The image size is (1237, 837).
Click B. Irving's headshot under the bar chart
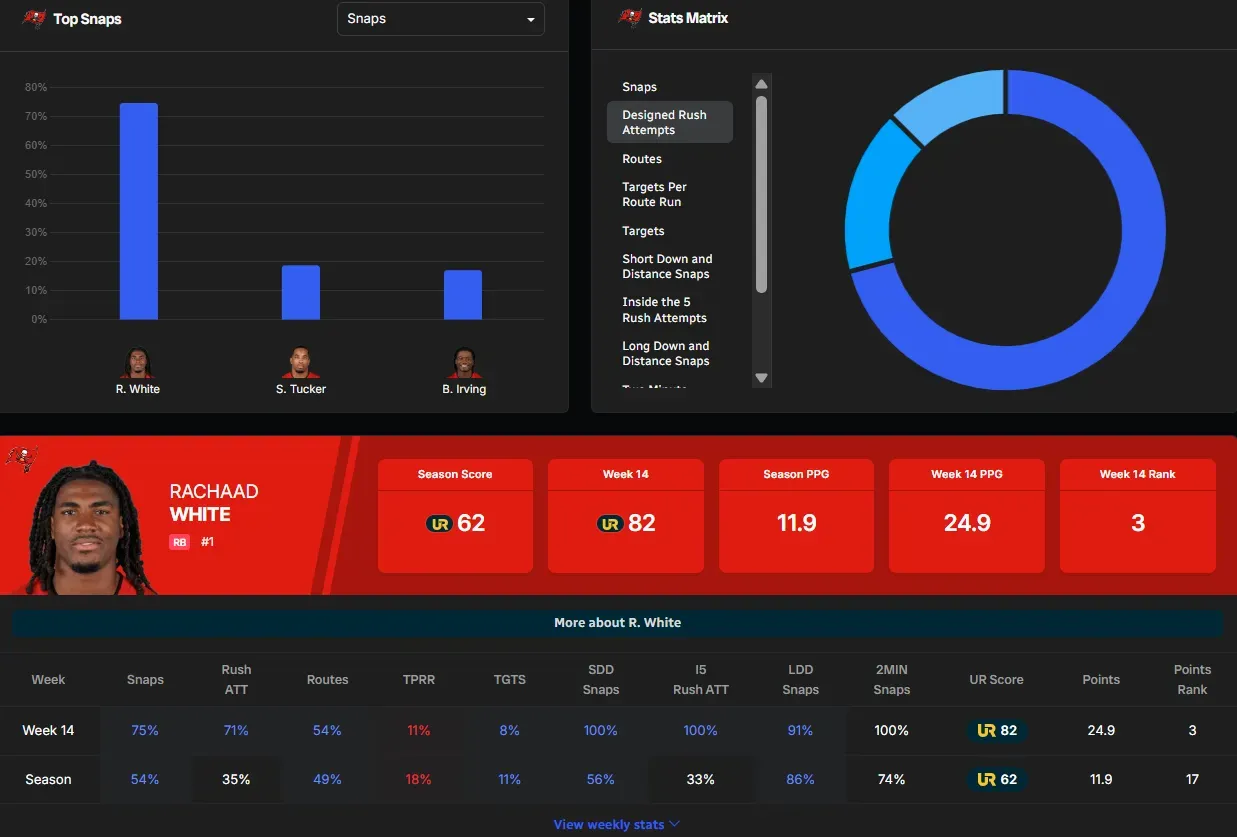(x=464, y=363)
